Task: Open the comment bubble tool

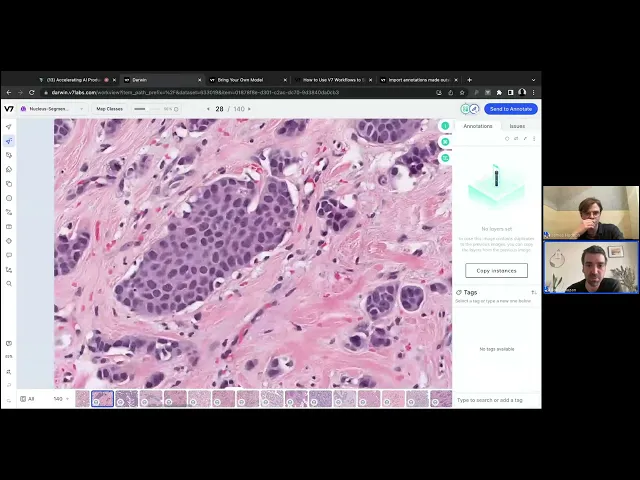Action: point(9,255)
